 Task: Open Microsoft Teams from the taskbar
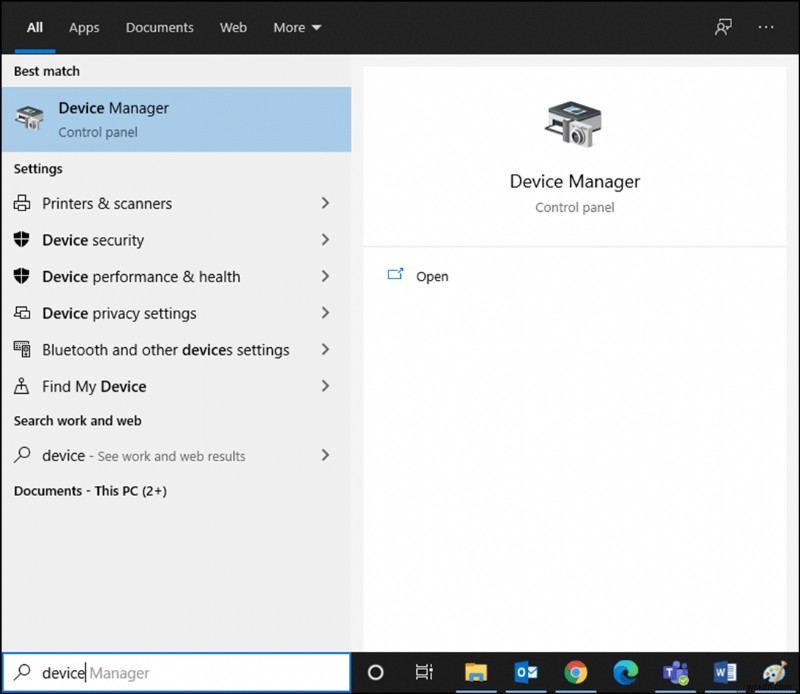675,673
